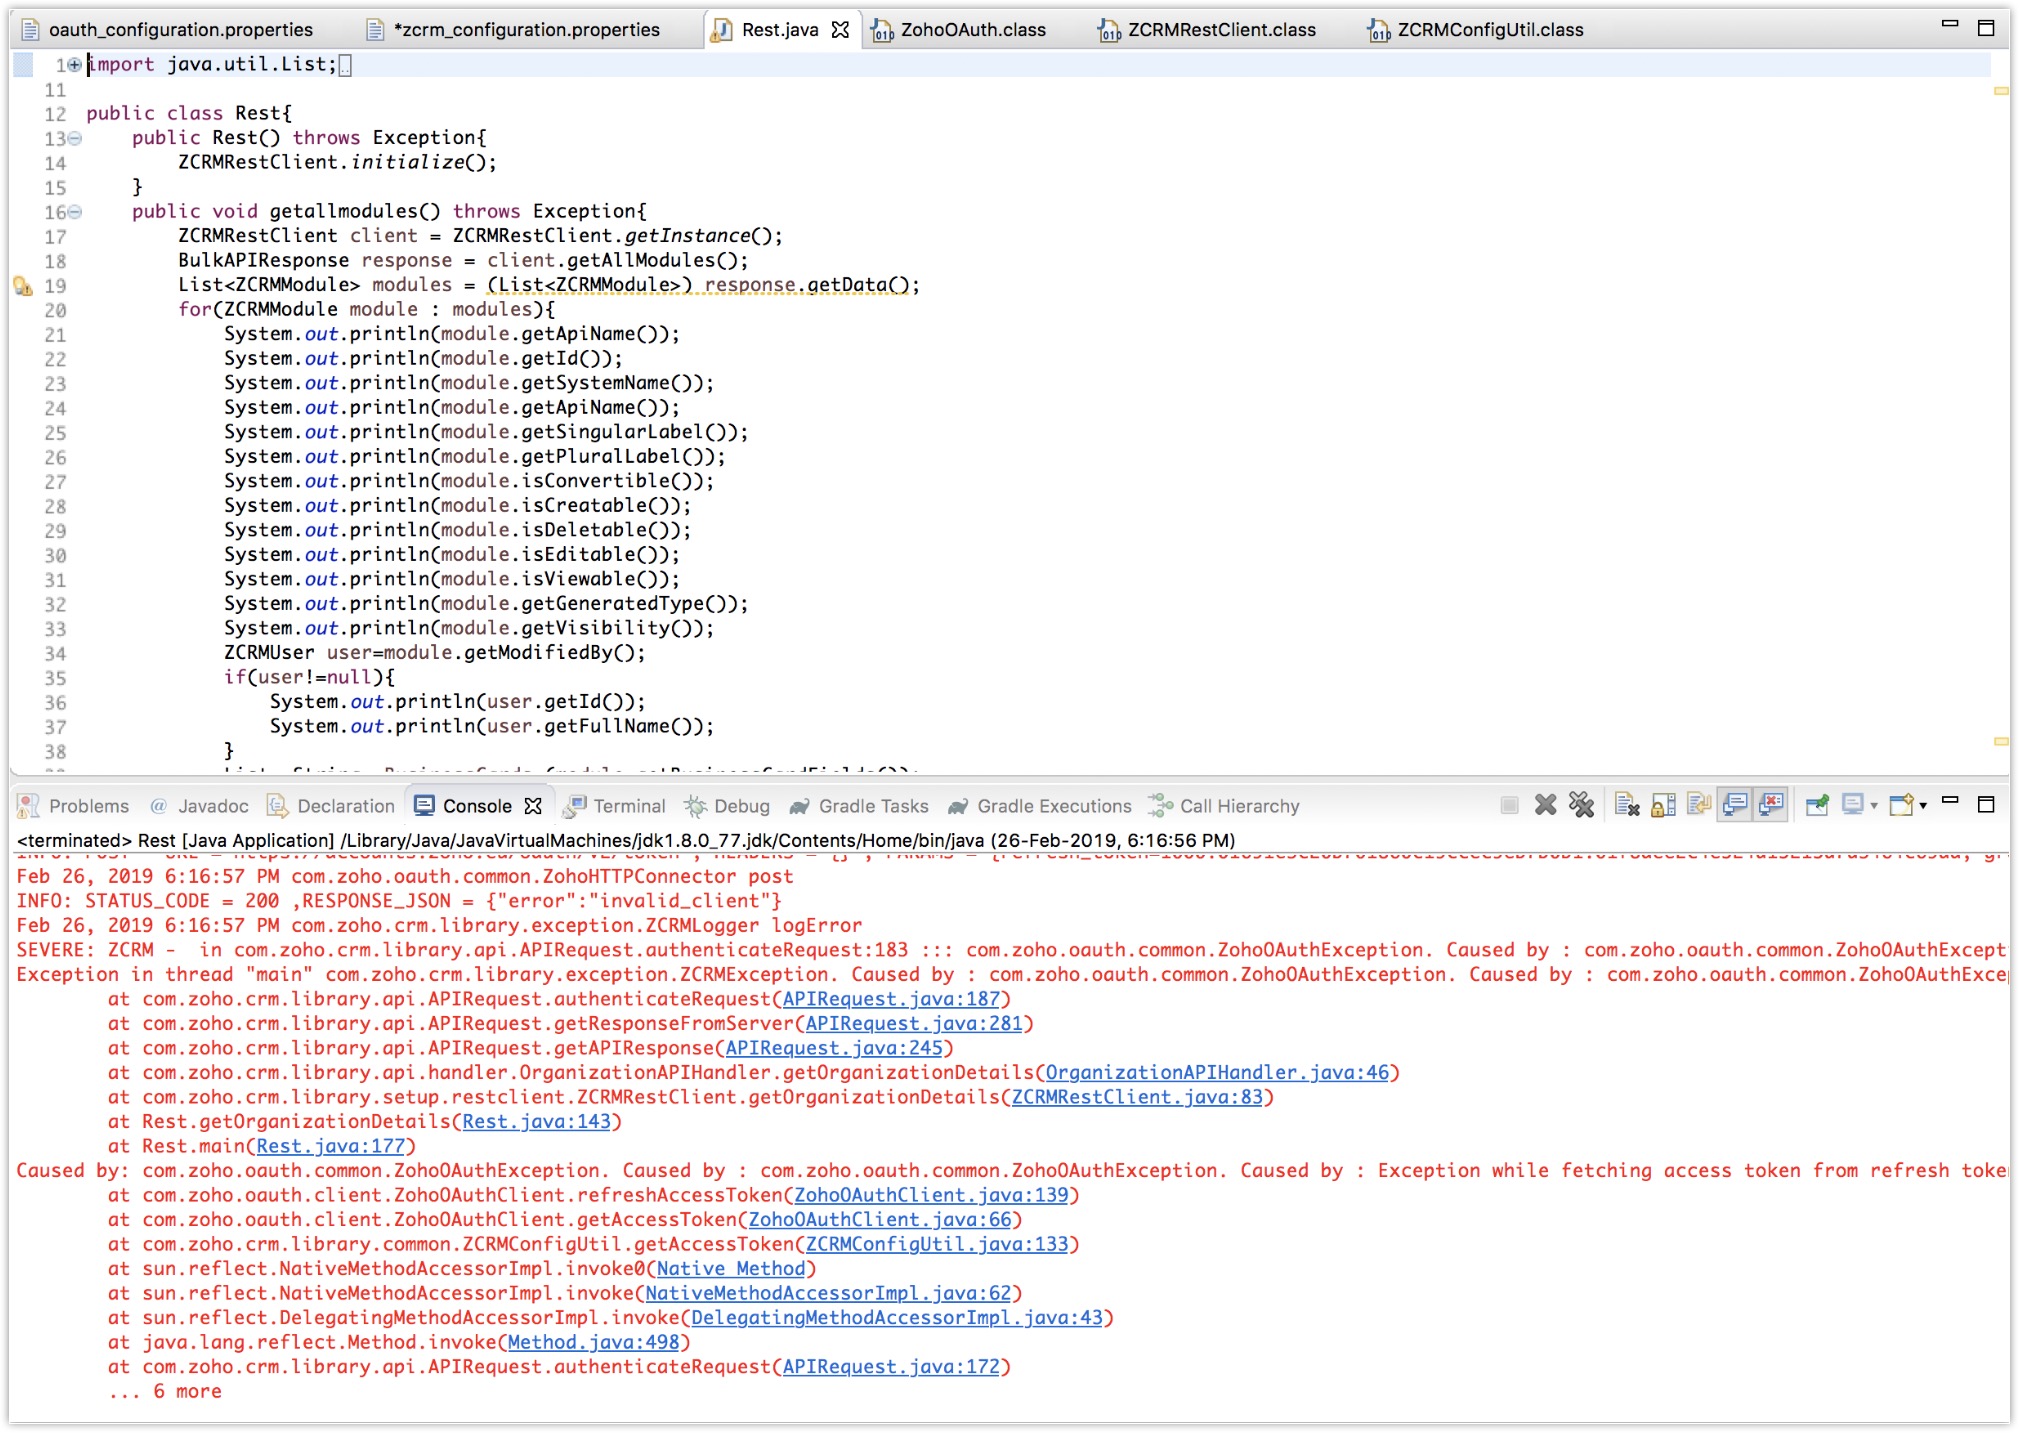This screenshot has height=1433, width=2019.
Task: Switch to zcrm_configuration.properties editor tab
Action: tap(514, 30)
